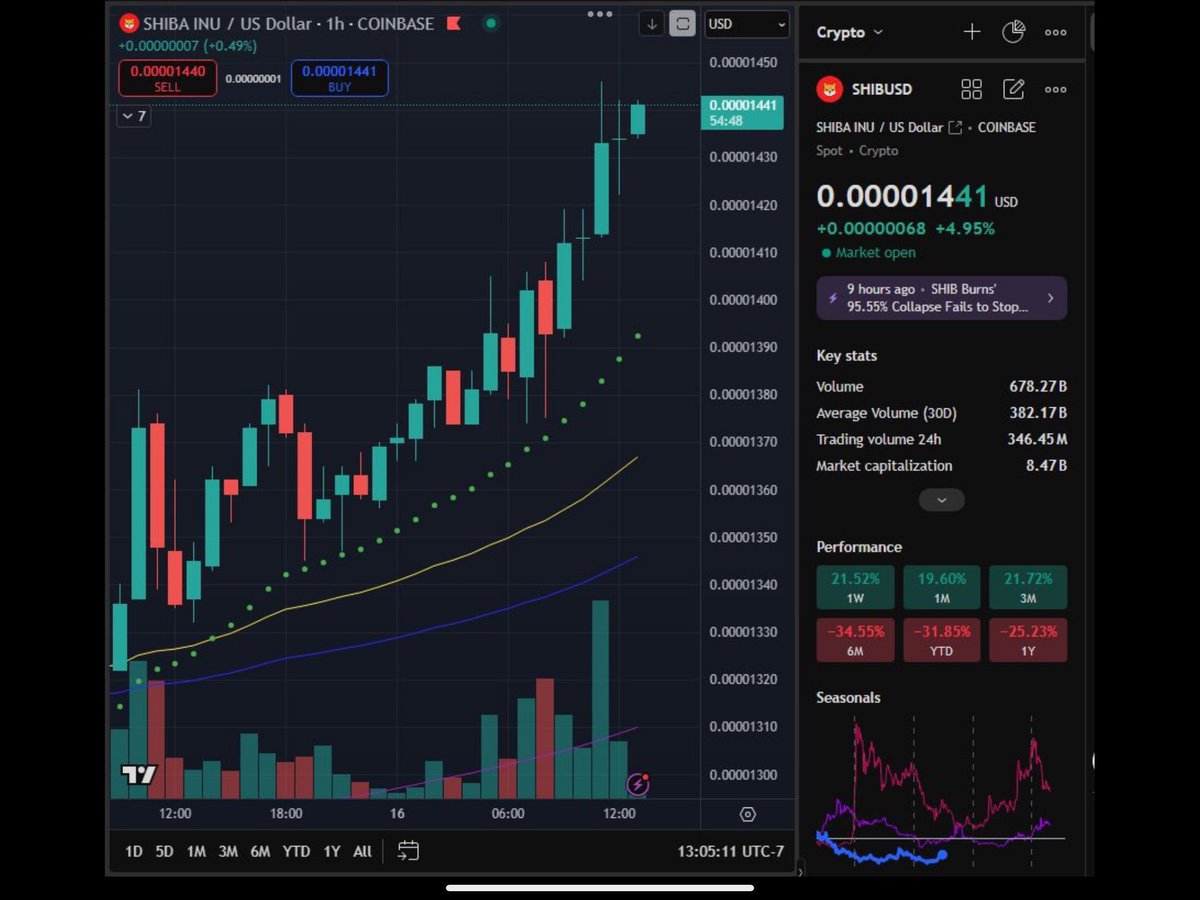Click the pie chart icon in watchlist header
Viewport: 1200px width, 900px height.
(x=1013, y=32)
